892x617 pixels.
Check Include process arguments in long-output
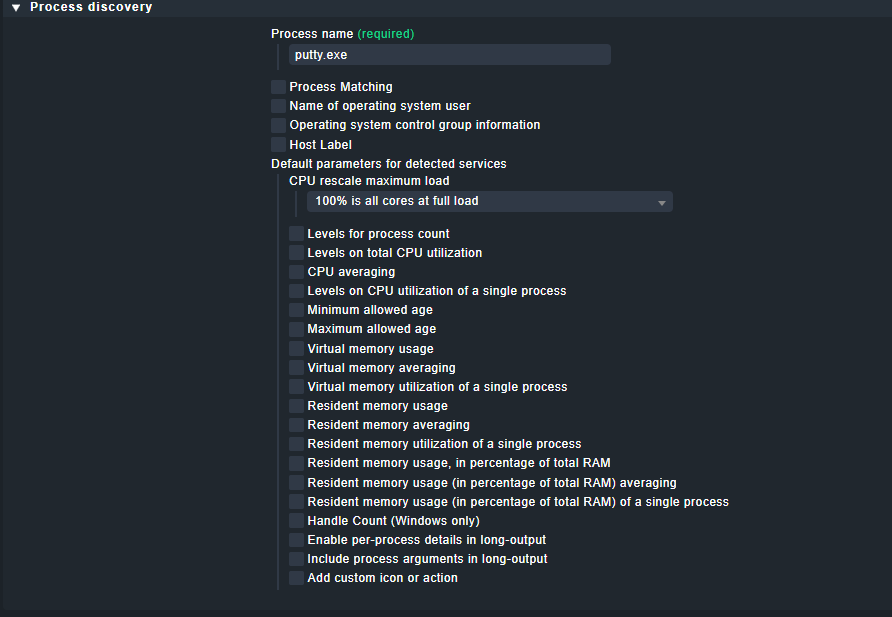[296, 559]
